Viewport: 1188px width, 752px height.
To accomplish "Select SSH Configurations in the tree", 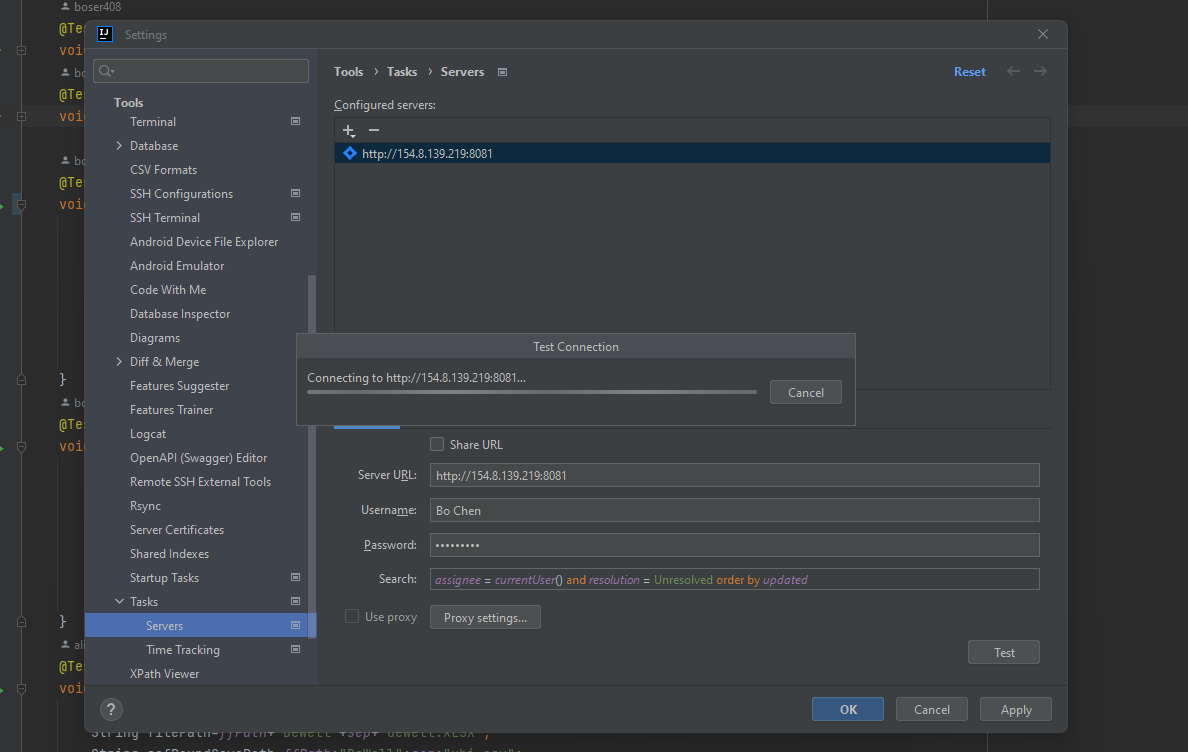I will click(x=181, y=194).
